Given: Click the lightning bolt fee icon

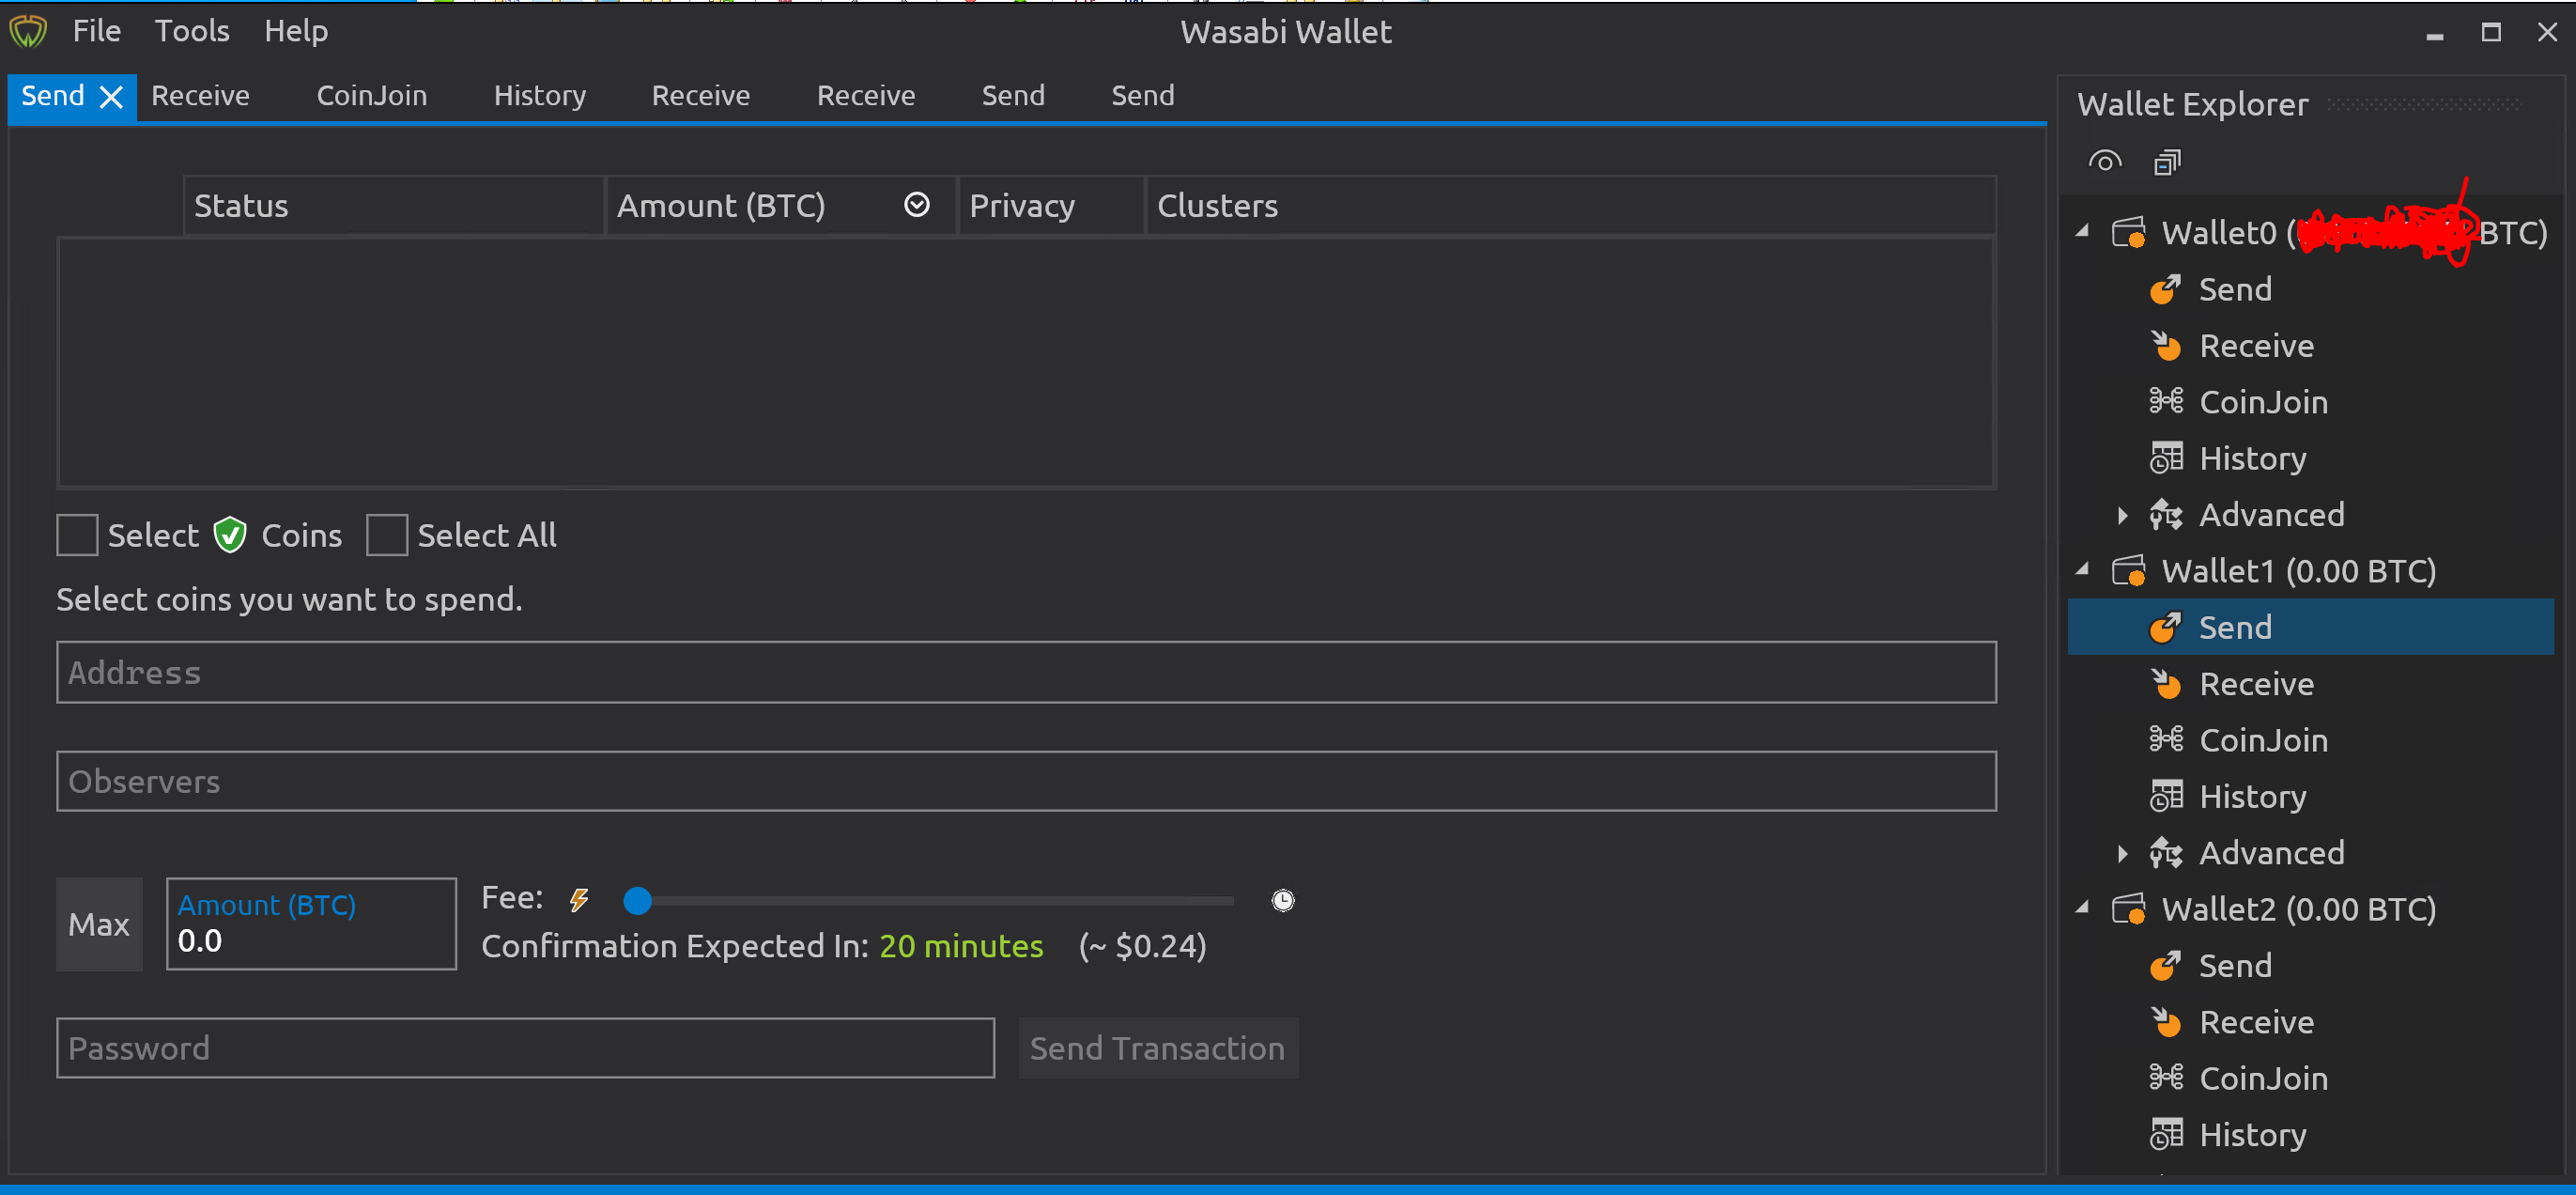Looking at the screenshot, I should [579, 900].
